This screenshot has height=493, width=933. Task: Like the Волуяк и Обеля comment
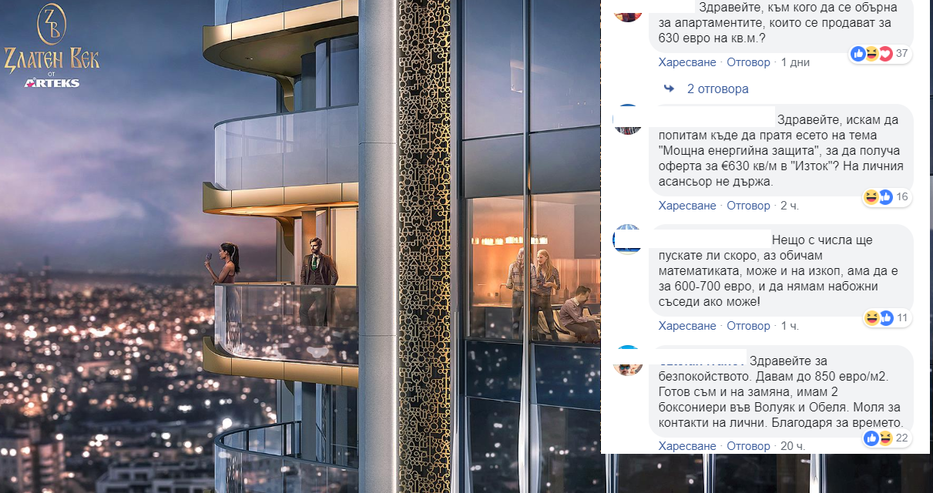687,446
